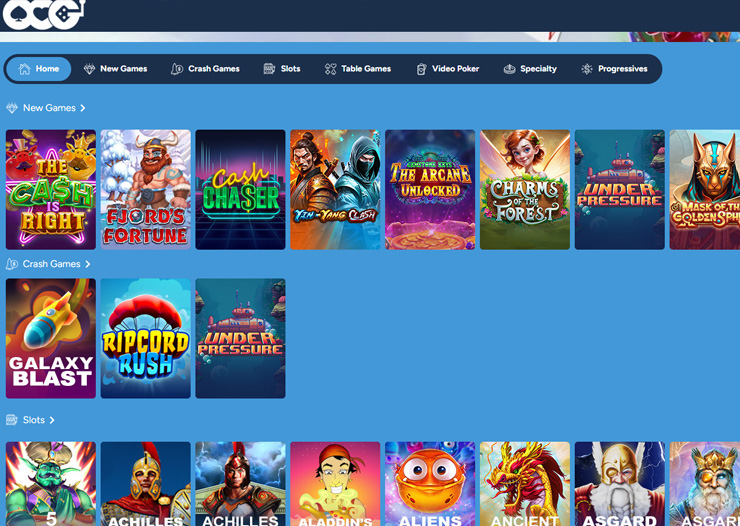The image size is (740, 526).
Task: Open the Fjord's Fortune game tile
Action: (x=146, y=190)
